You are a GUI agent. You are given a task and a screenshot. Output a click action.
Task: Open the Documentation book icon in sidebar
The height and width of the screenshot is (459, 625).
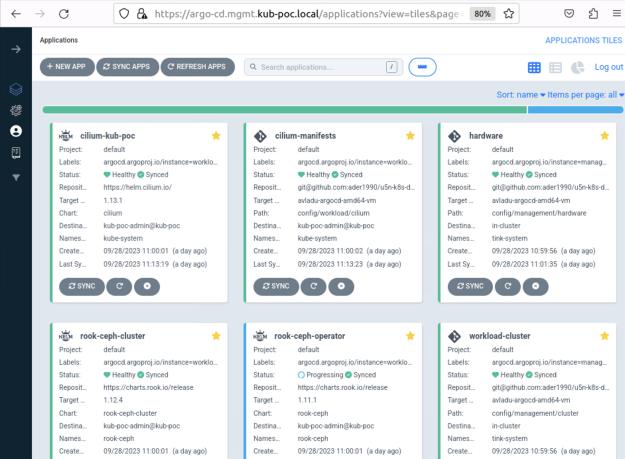pyautogui.click(x=15, y=152)
